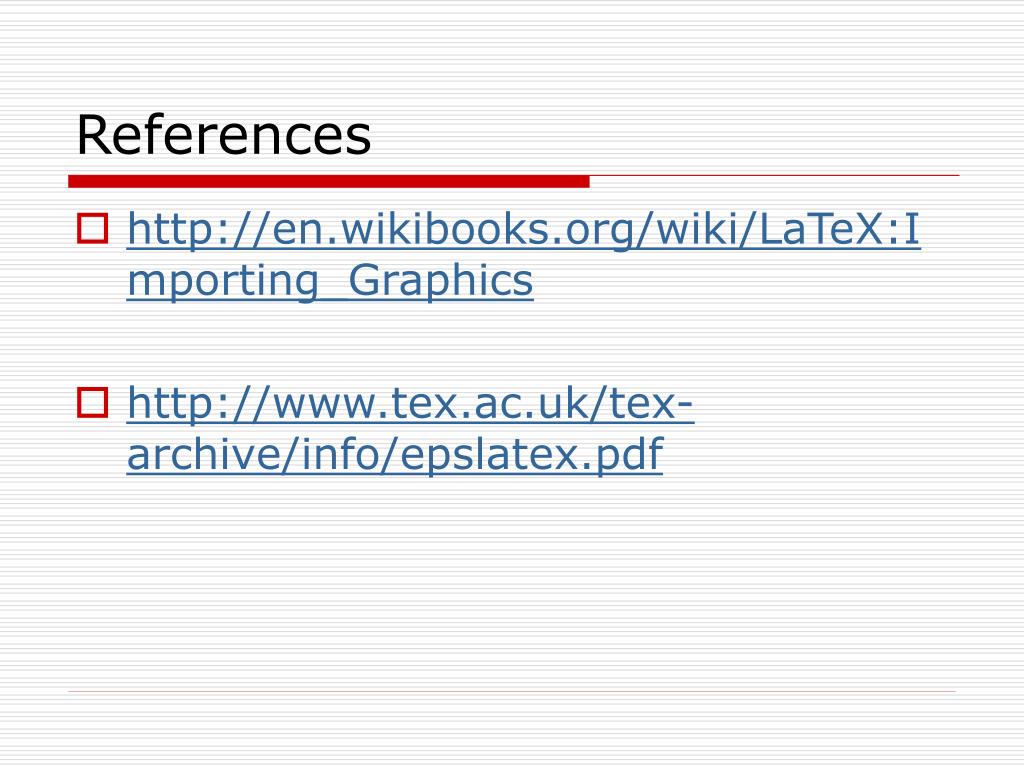Click red square bullet beside wikibooks link
The height and width of the screenshot is (768, 1024).
(x=93, y=229)
